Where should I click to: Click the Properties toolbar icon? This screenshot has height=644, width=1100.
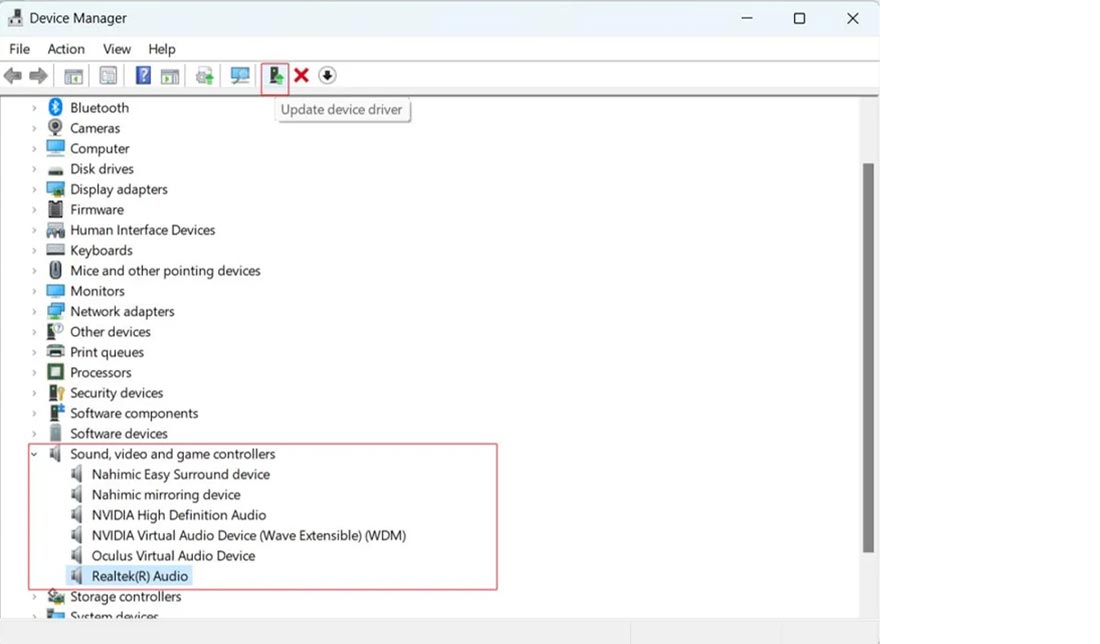[x=108, y=76]
